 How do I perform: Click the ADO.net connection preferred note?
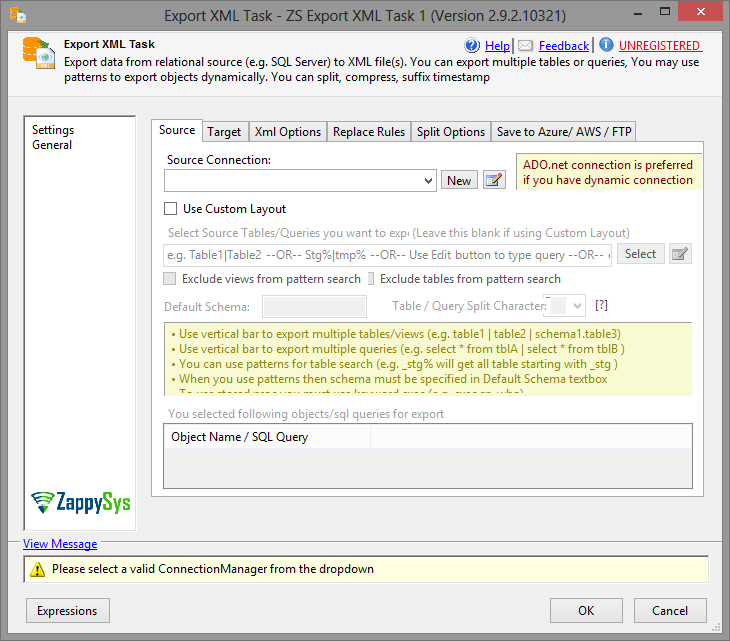click(608, 172)
